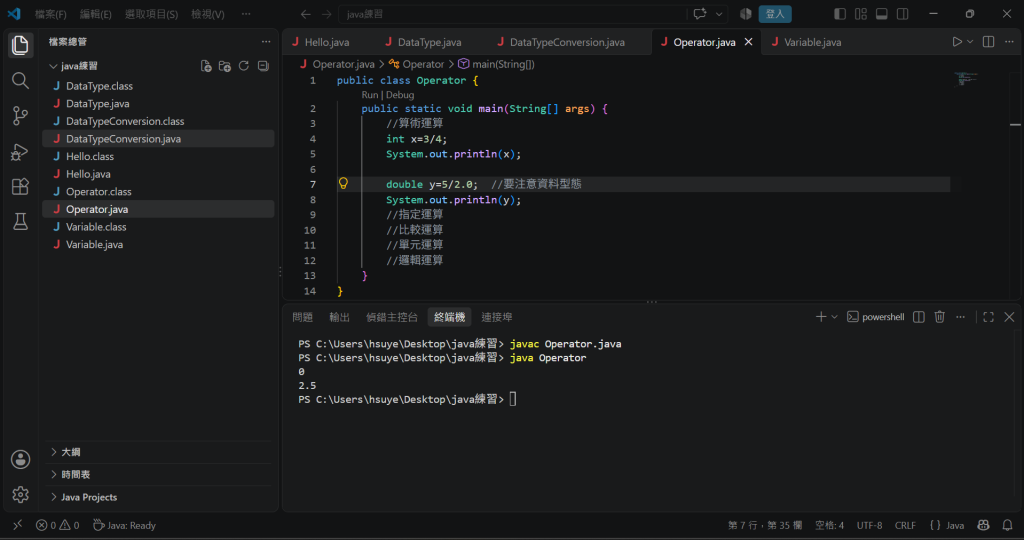Switch to Hello.java editor tab

click(327, 42)
